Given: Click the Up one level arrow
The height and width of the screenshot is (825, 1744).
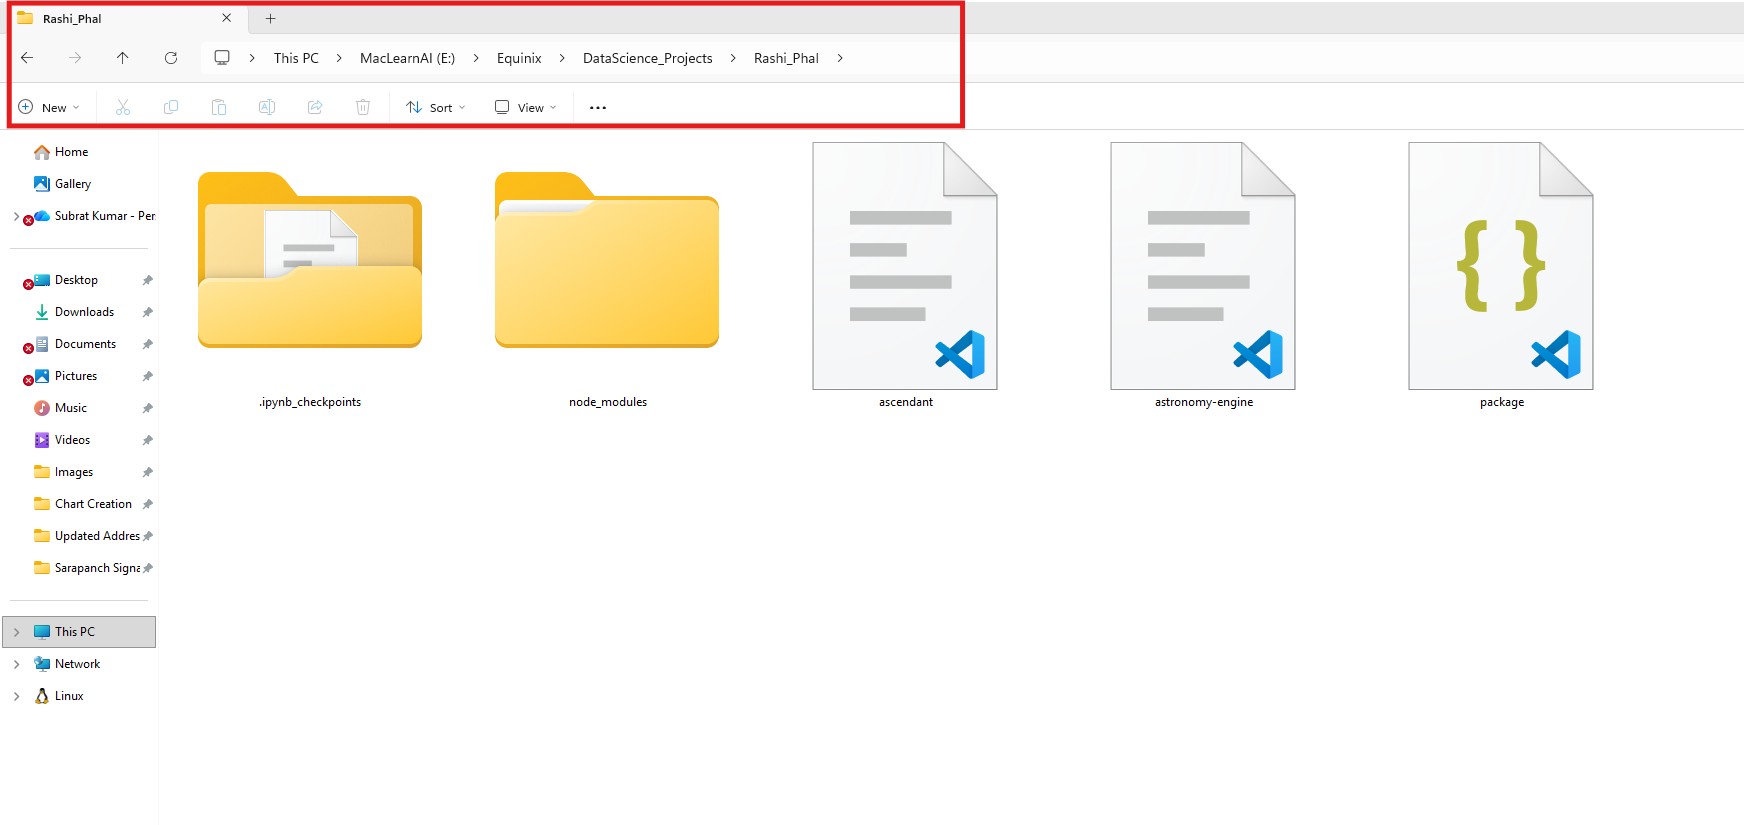Looking at the screenshot, I should click(122, 58).
